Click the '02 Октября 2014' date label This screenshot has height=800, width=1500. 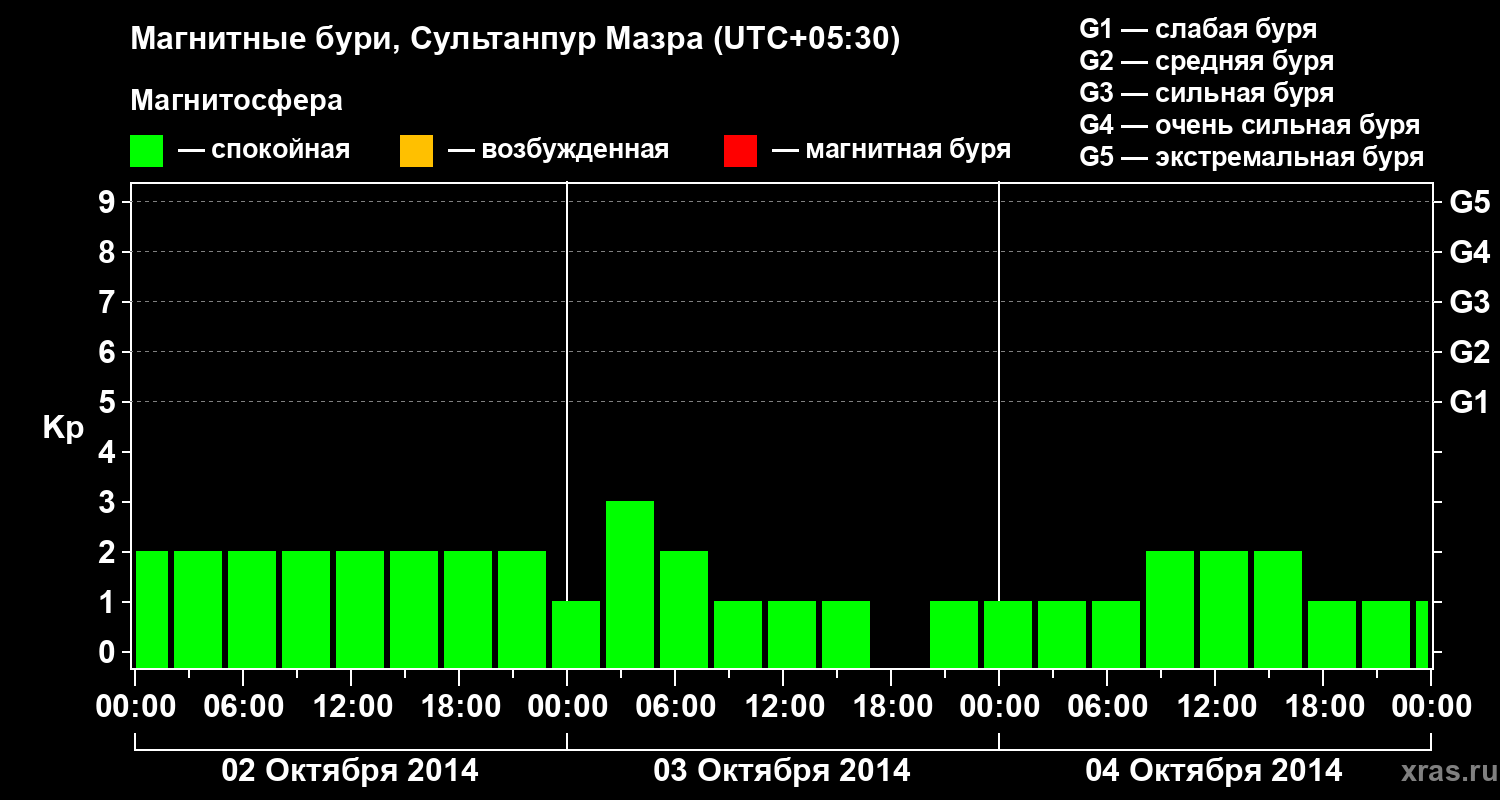click(350, 771)
